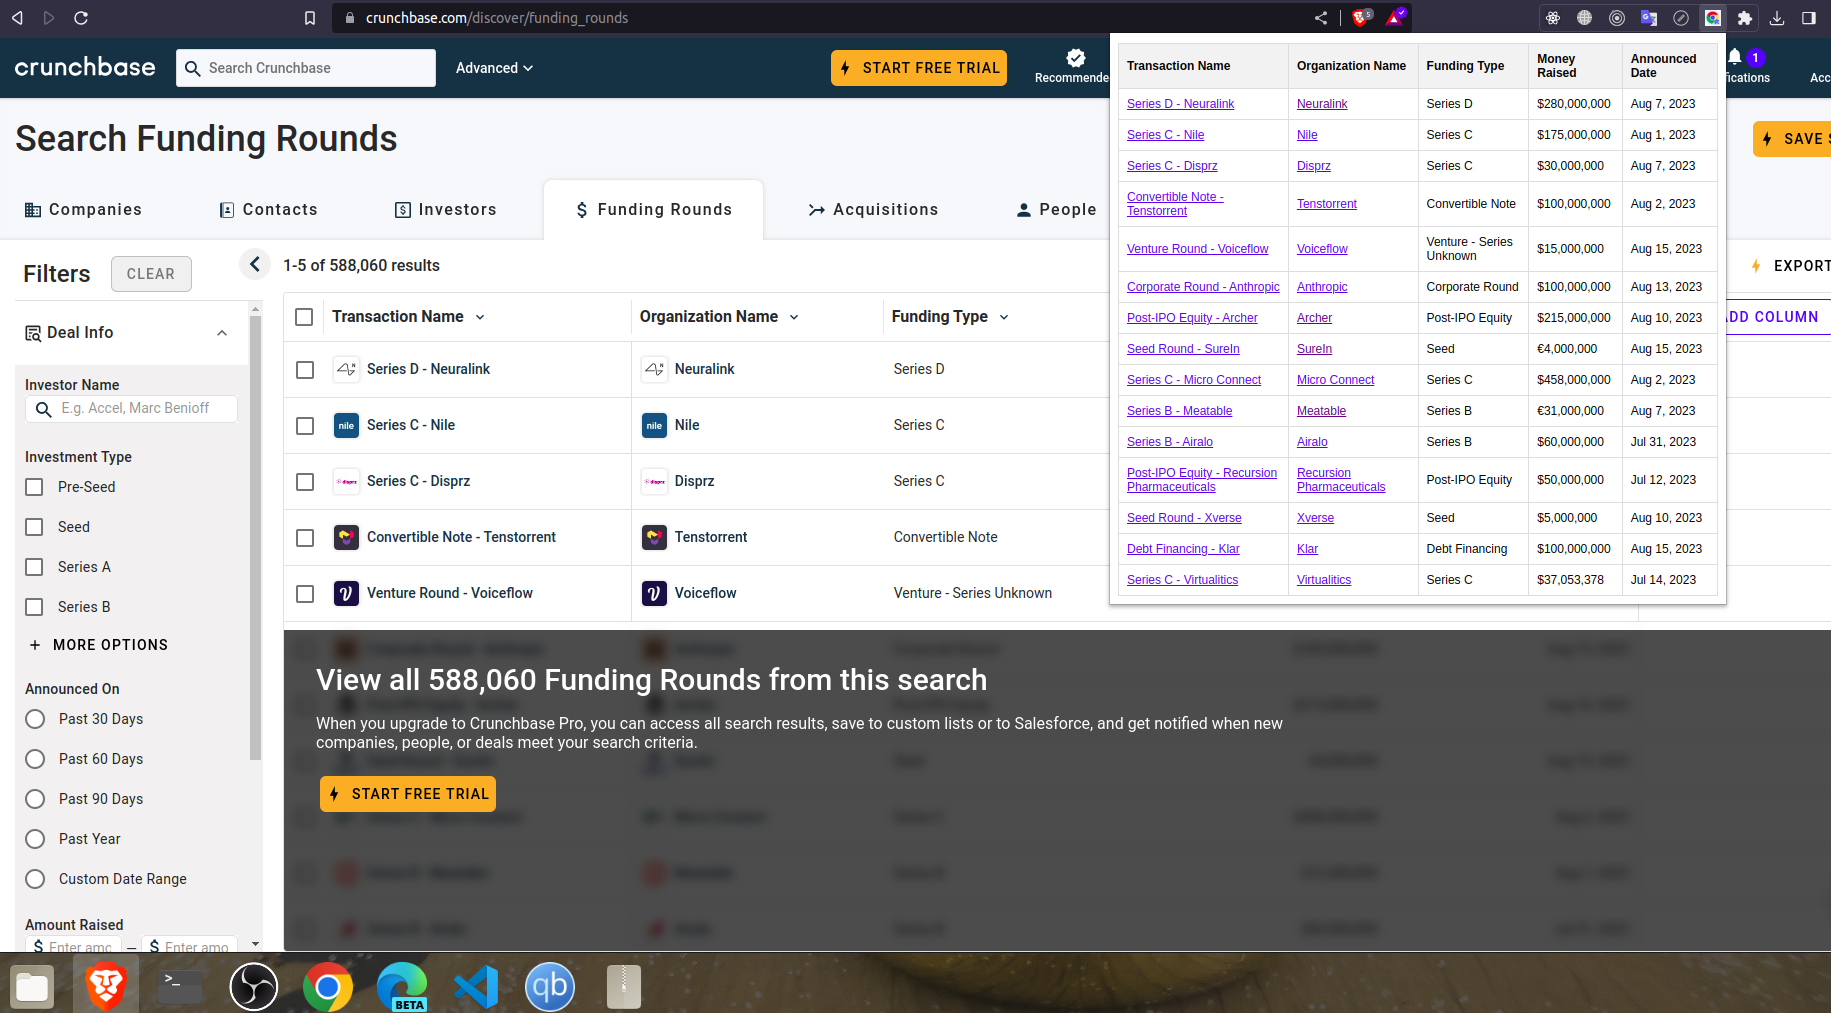Click Tenstorrent logo in Transaction Name column
The width and height of the screenshot is (1831, 1013).
point(346,537)
